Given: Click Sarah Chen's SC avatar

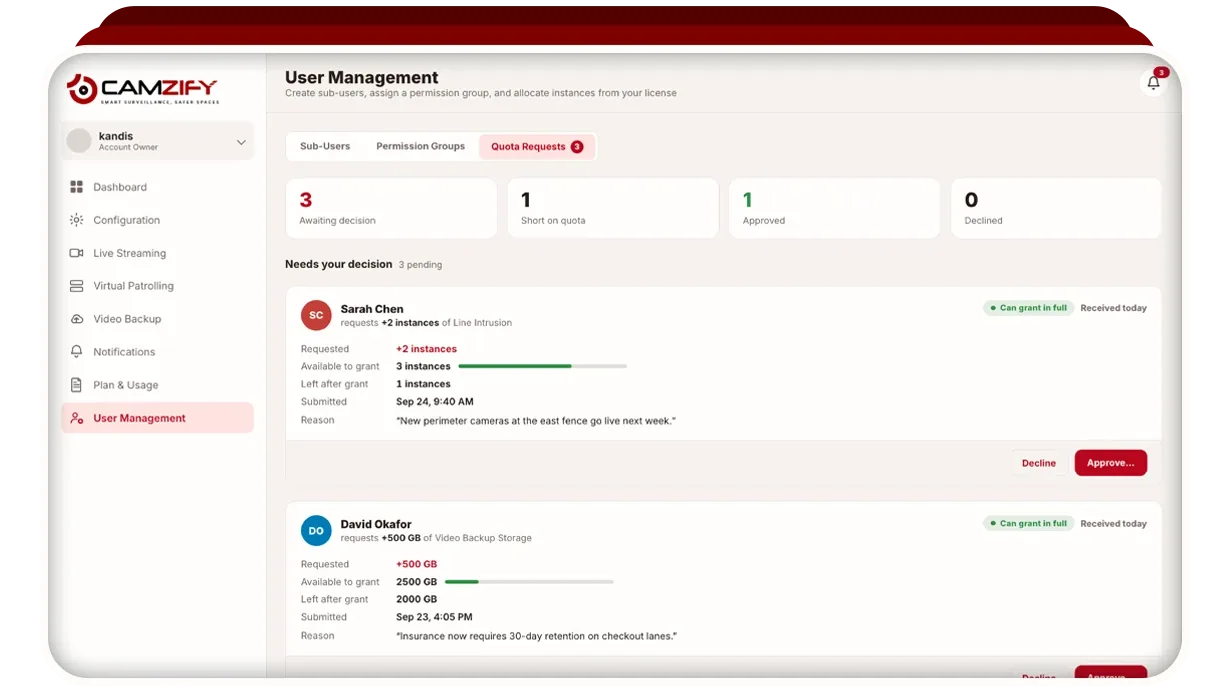Looking at the screenshot, I should 316,315.
